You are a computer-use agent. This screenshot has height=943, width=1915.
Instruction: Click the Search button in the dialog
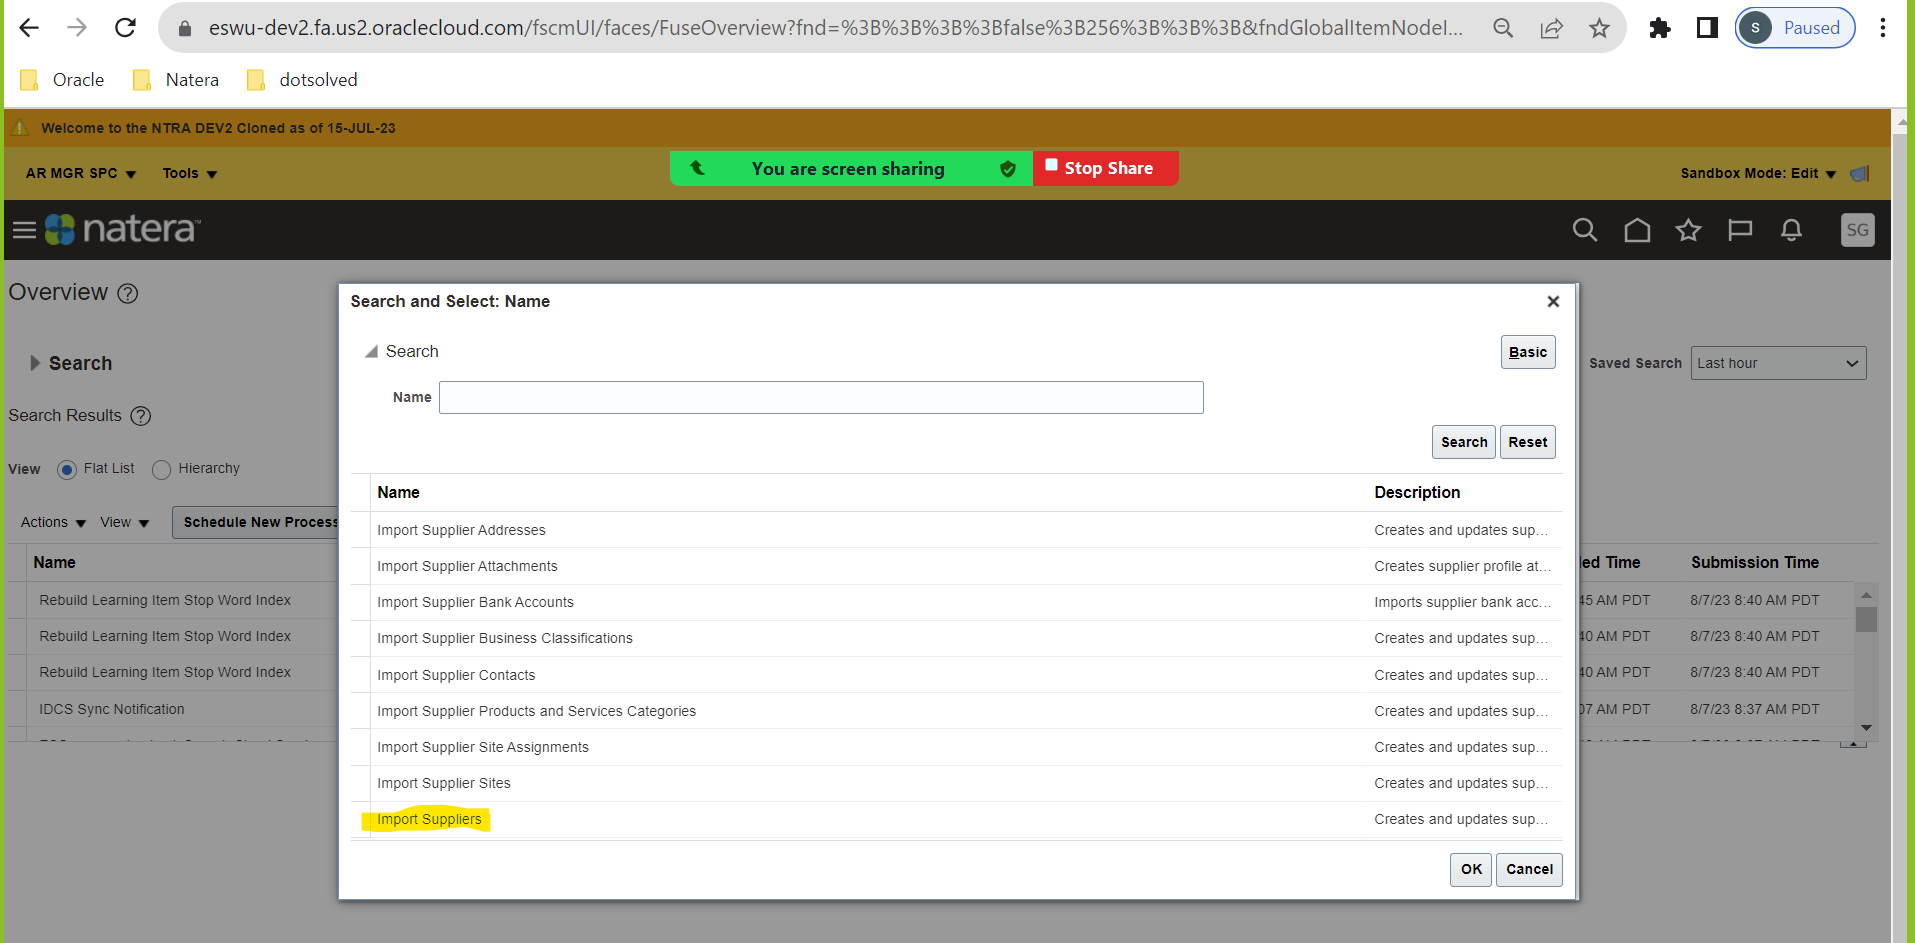[x=1463, y=441]
